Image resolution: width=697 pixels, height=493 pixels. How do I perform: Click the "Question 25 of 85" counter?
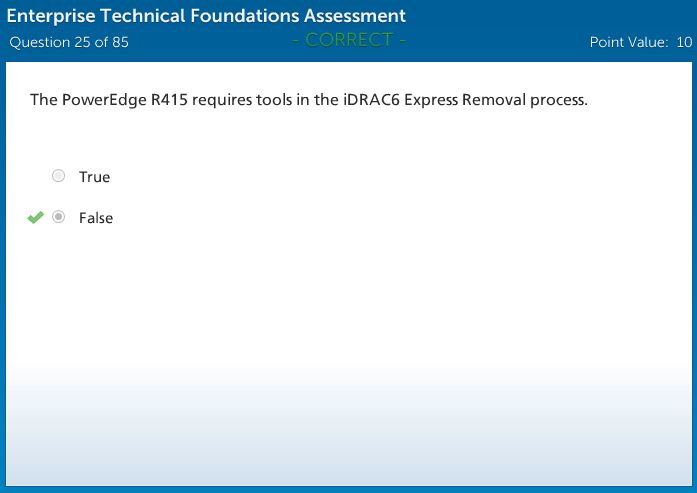pos(69,42)
